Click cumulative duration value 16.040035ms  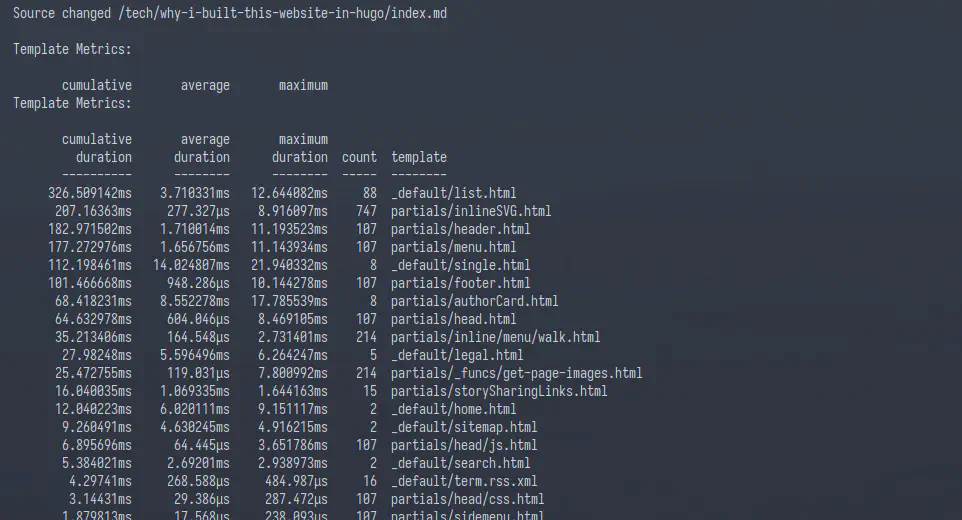point(93,391)
